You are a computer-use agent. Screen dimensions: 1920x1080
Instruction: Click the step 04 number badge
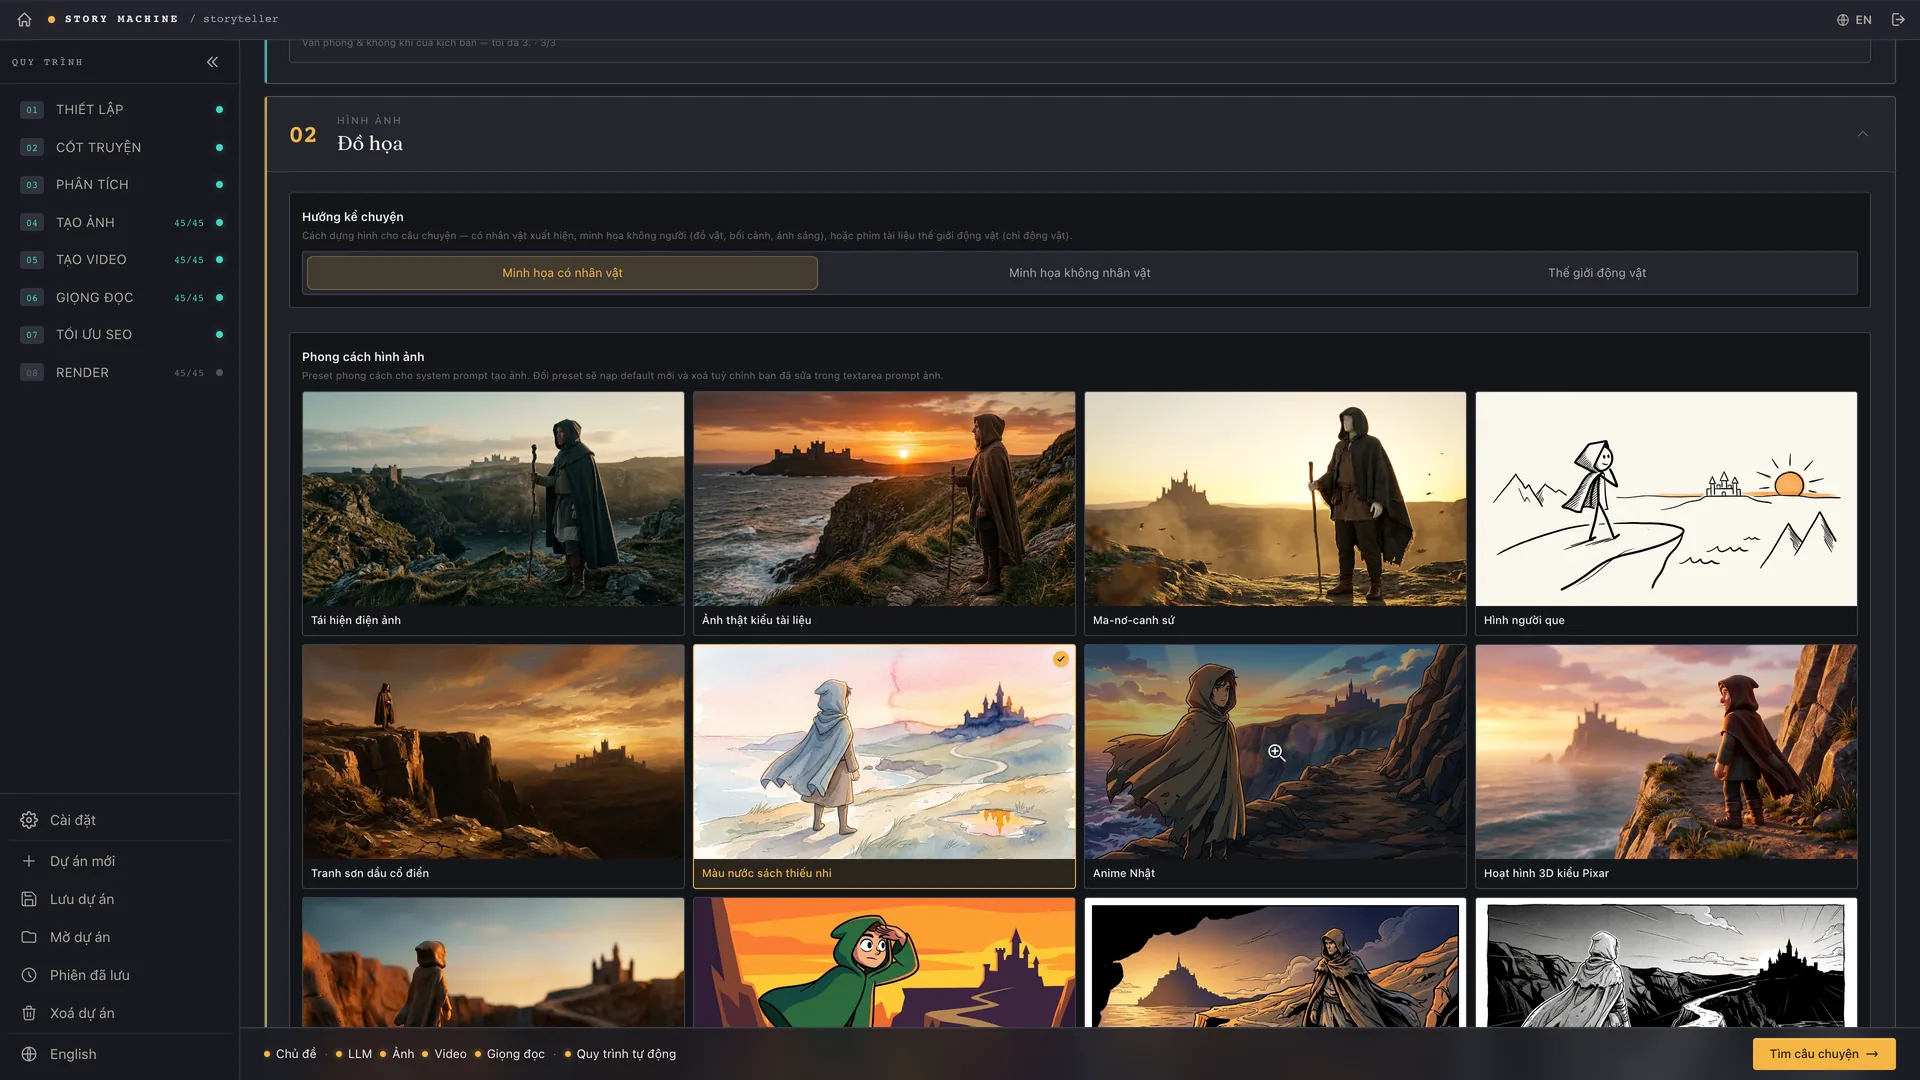(32, 223)
